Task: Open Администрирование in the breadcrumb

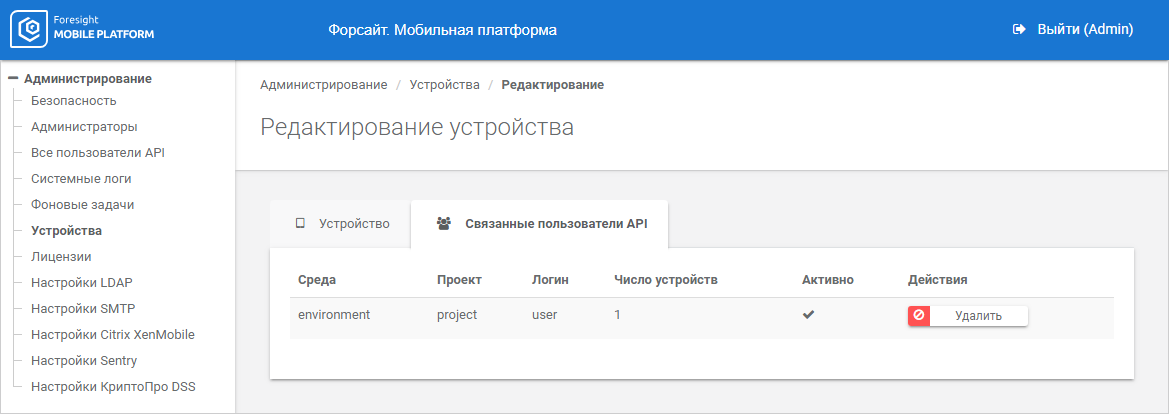Action: (x=323, y=85)
